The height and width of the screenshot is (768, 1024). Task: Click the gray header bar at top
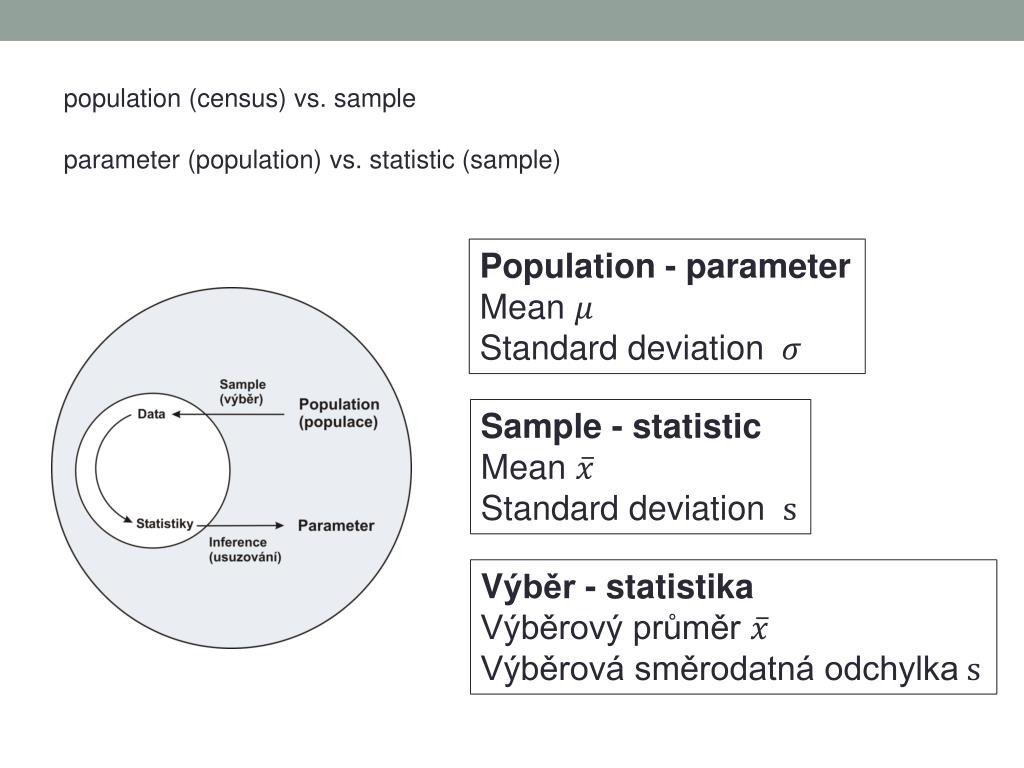coord(512,20)
